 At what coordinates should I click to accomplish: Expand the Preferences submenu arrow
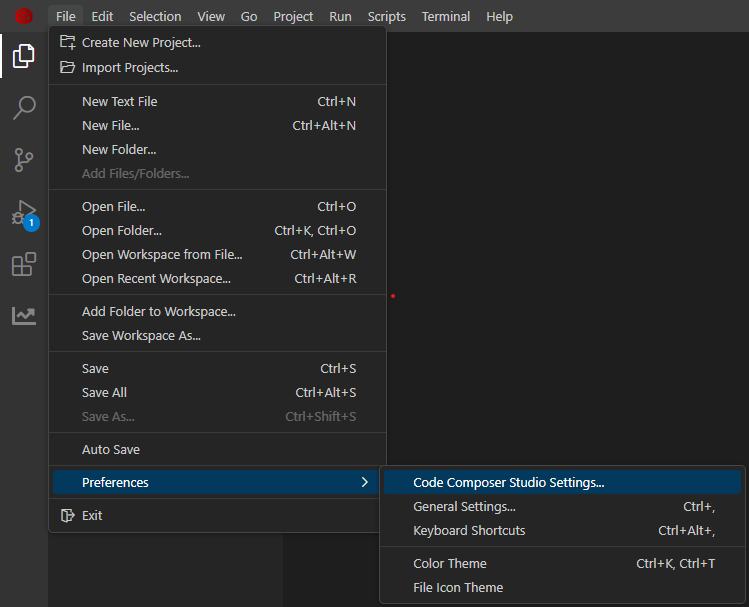click(364, 483)
